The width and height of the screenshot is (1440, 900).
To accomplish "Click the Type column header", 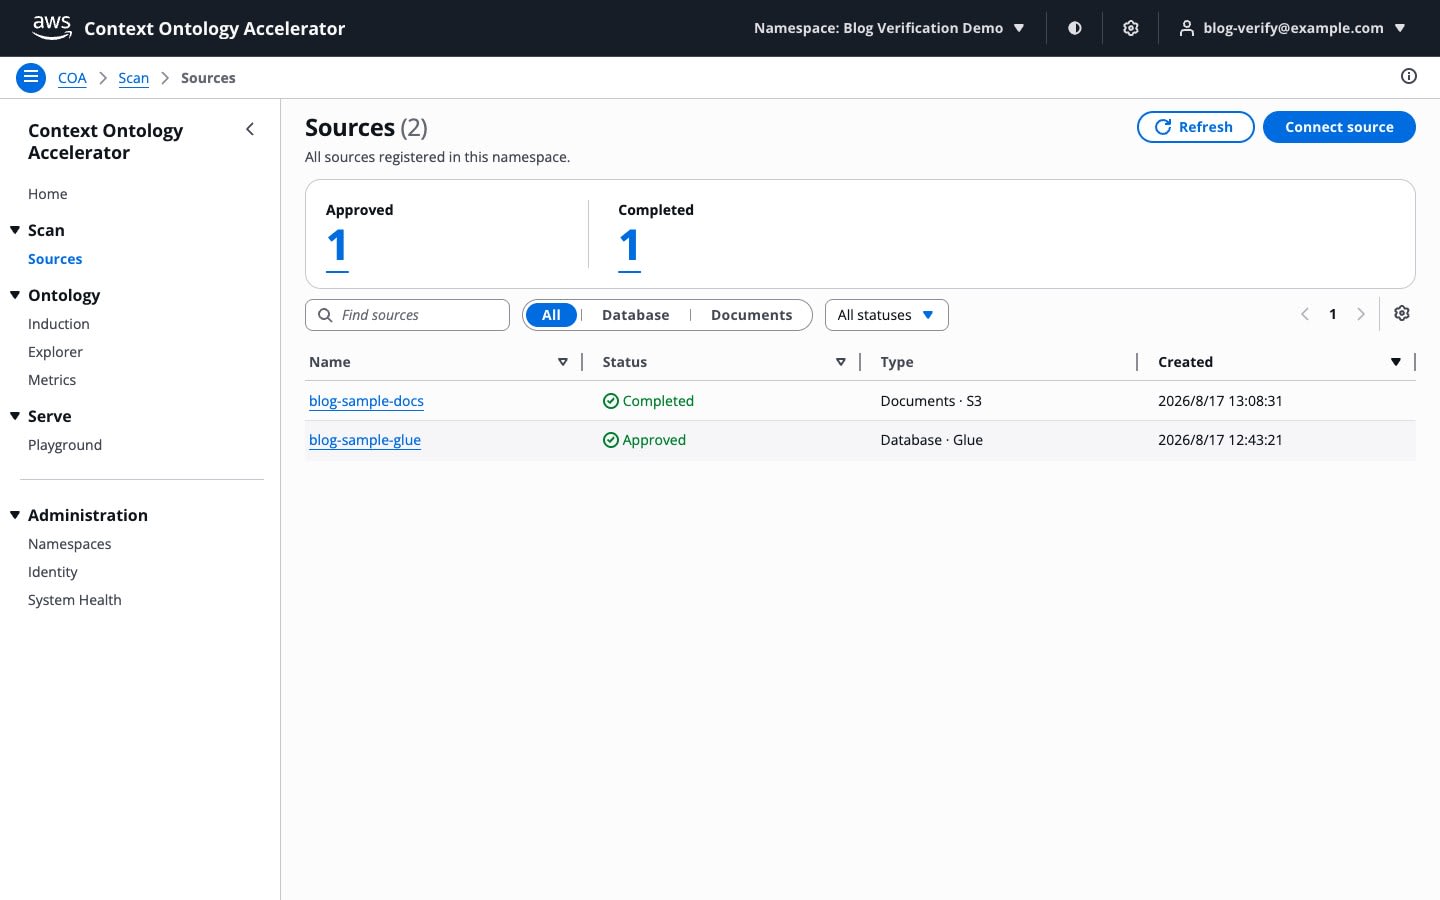I will [897, 362].
